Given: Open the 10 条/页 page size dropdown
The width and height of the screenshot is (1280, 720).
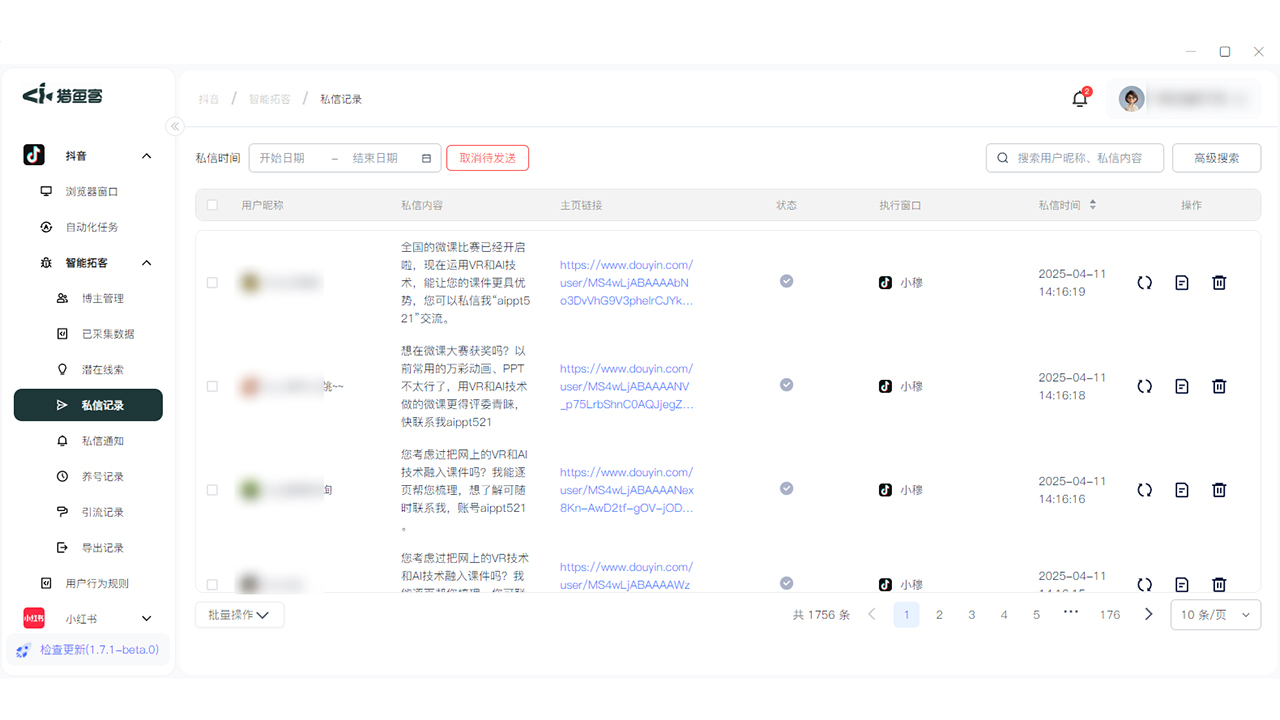Looking at the screenshot, I should coord(1215,615).
